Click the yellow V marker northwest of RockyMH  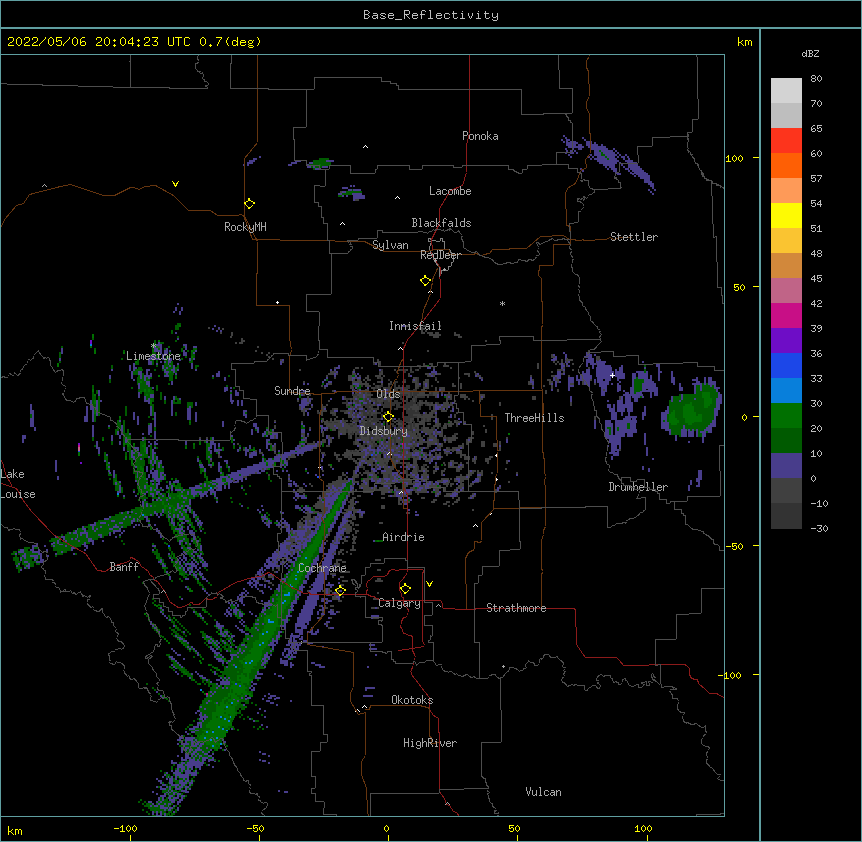tap(175, 184)
